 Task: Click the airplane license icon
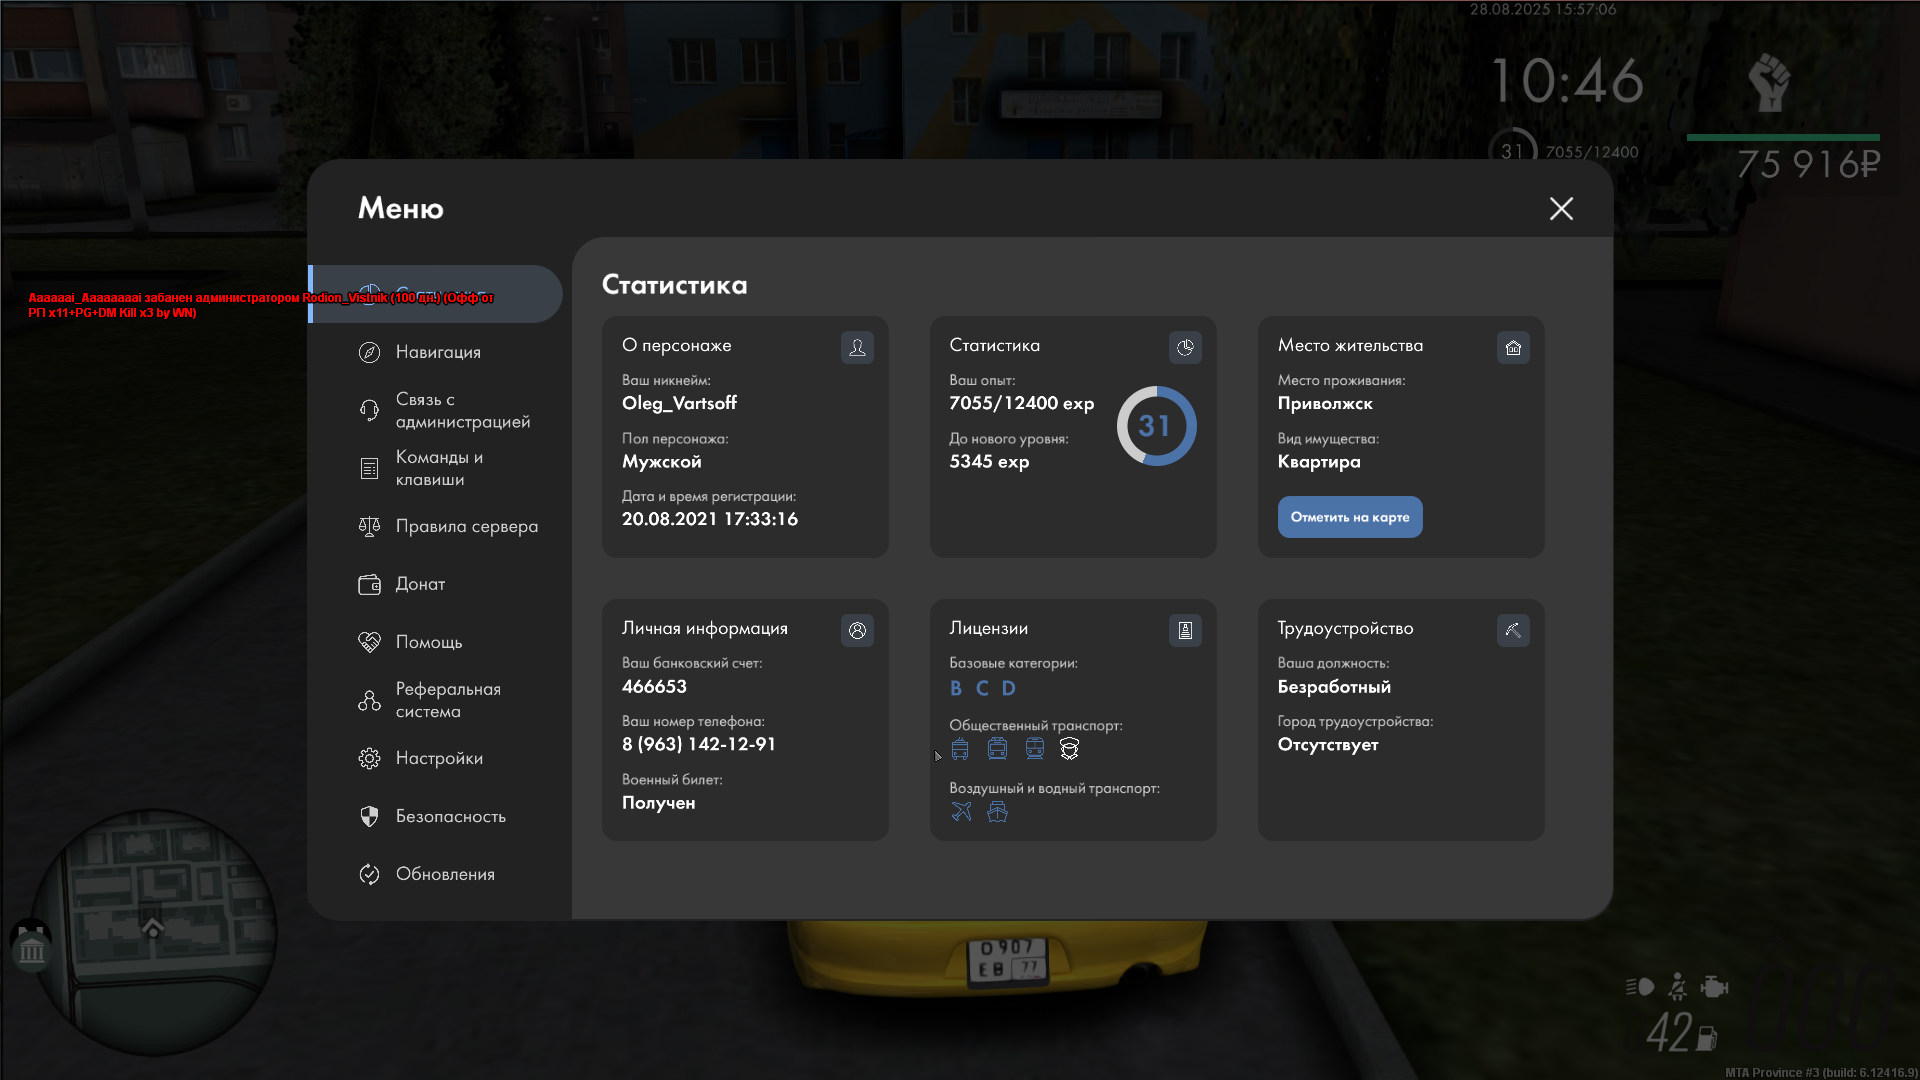[x=961, y=812]
